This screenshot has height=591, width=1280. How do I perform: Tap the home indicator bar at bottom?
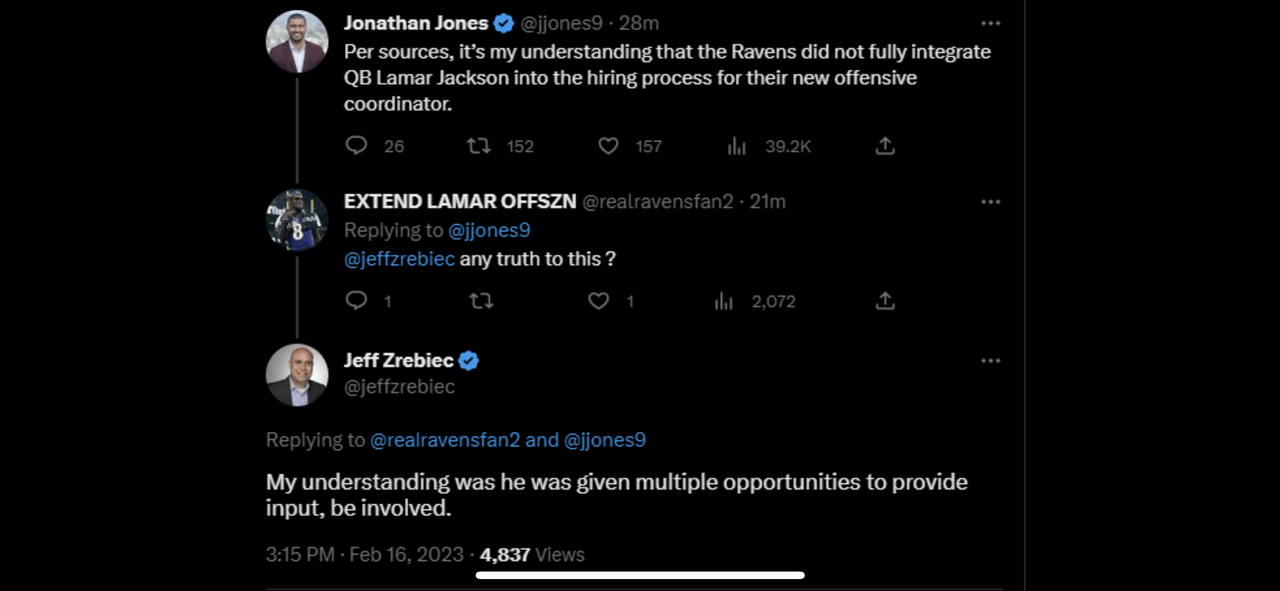point(640,575)
